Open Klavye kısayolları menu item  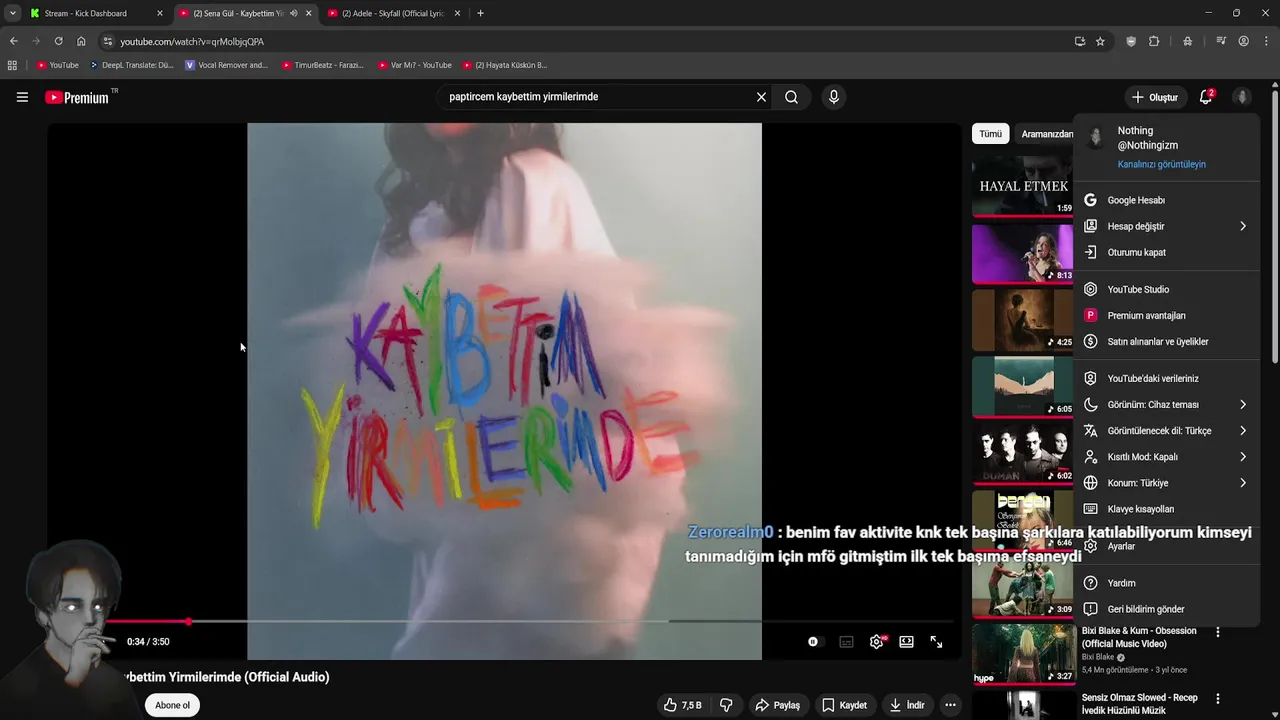pyautogui.click(x=1166, y=509)
